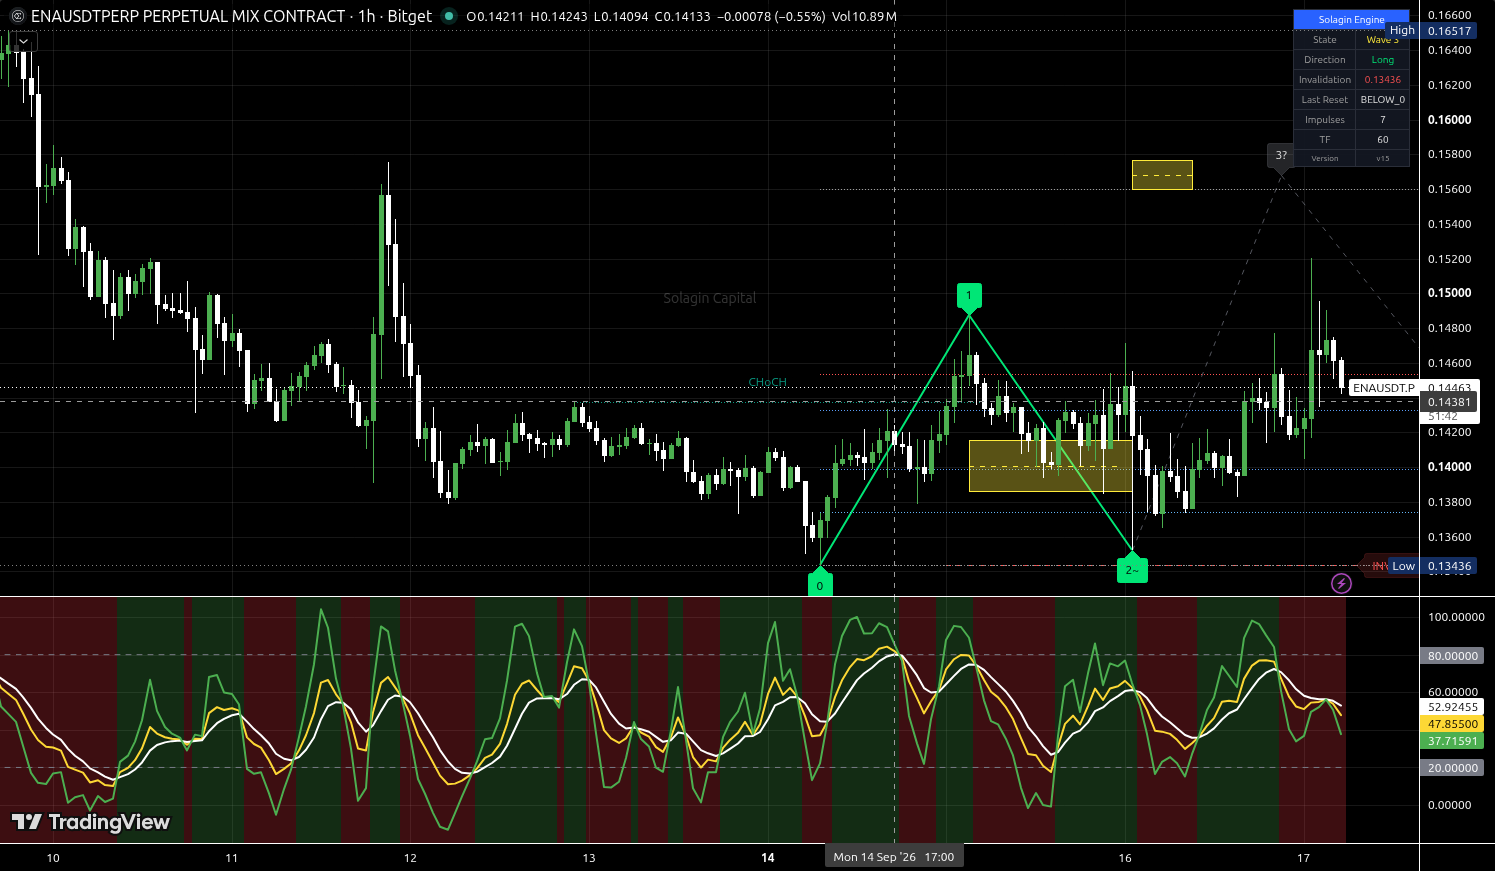This screenshot has width=1495, height=871.
Task: Click the ENAUSDT.P last price label
Action: point(1384,388)
